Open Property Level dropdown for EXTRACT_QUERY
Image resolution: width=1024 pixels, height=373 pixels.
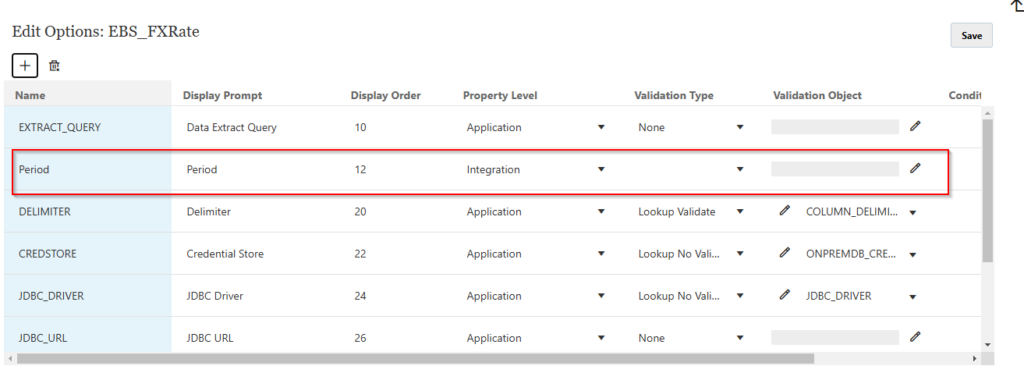(x=601, y=127)
